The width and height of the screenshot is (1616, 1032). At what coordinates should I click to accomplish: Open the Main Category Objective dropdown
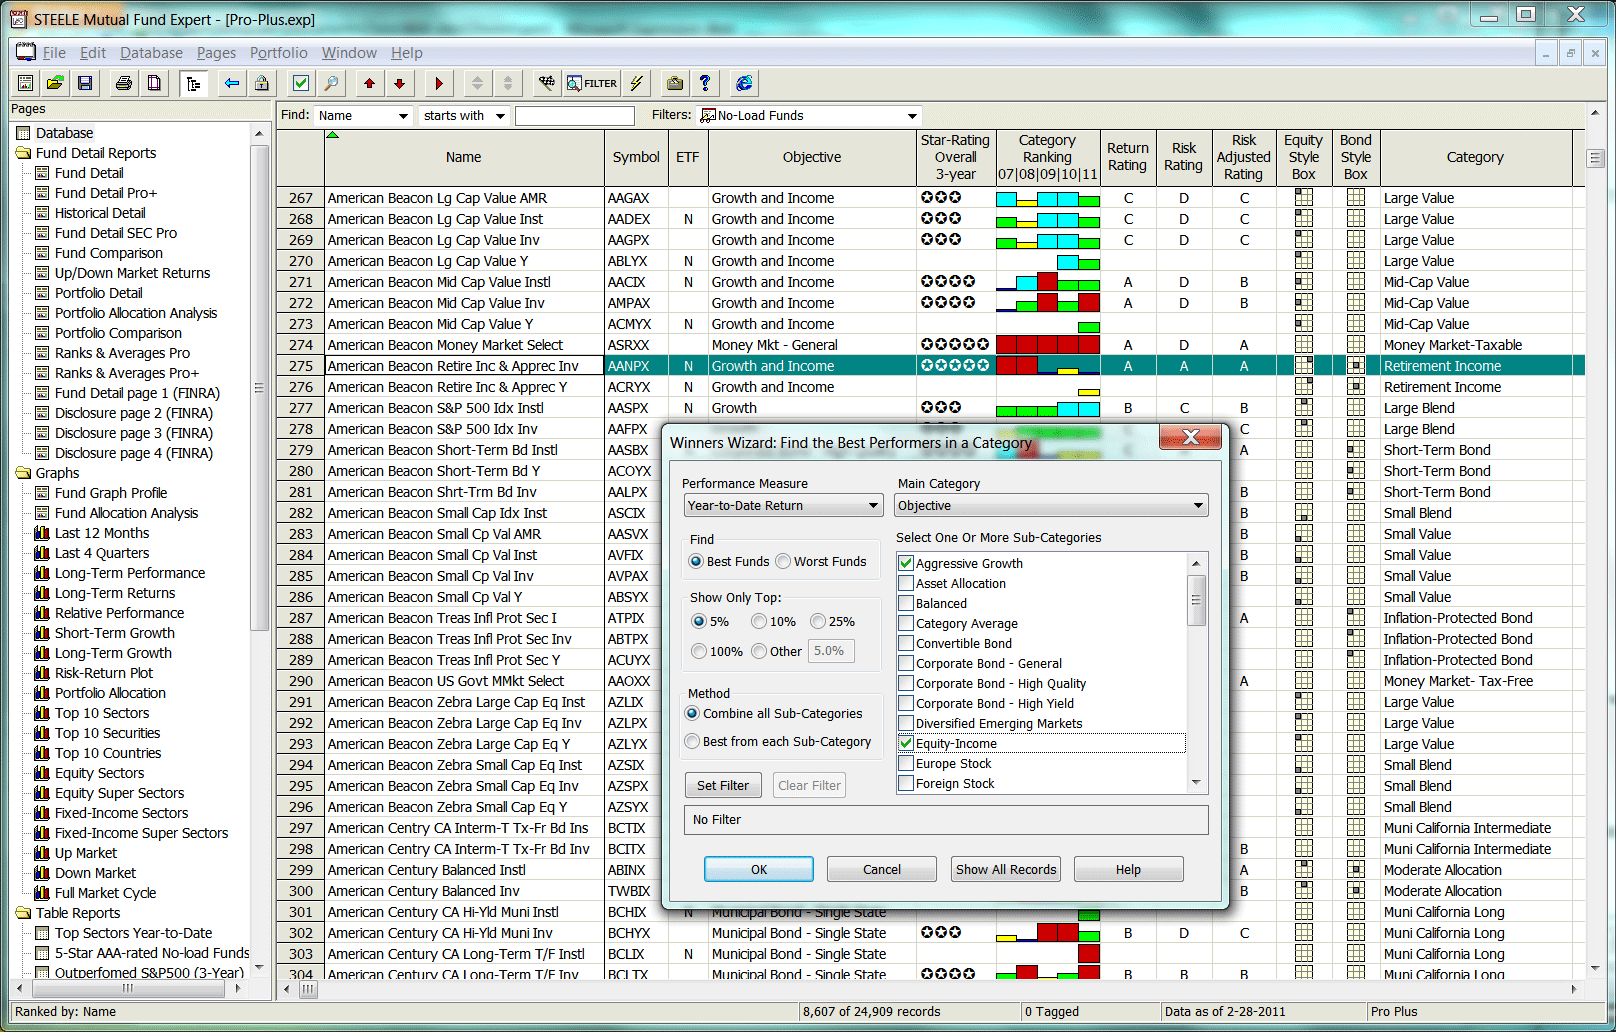pyautogui.click(x=1051, y=505)
